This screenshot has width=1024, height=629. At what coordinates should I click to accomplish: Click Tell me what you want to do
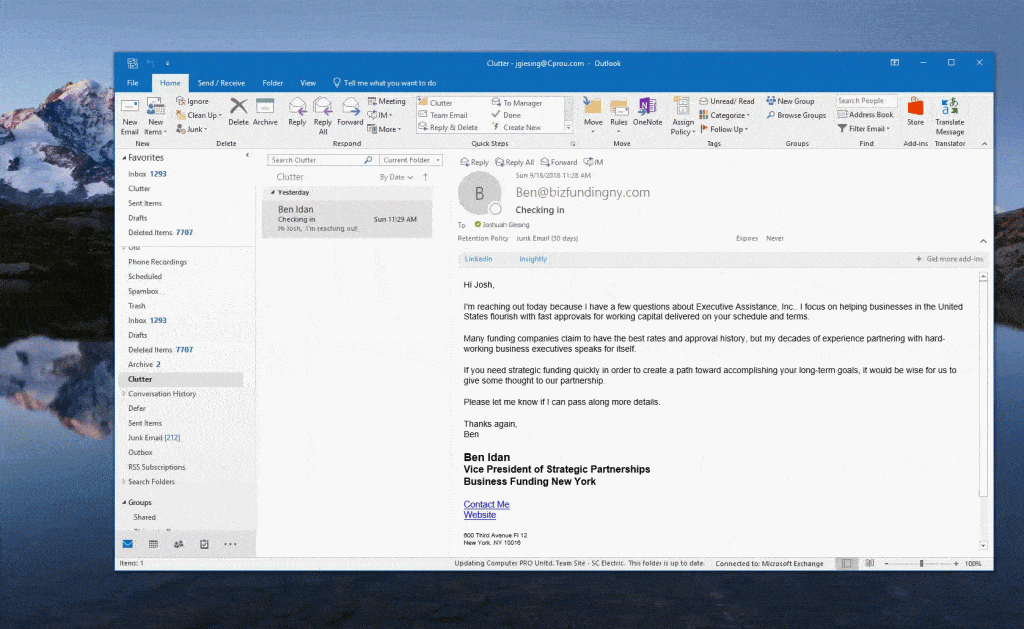click(385, 83)
